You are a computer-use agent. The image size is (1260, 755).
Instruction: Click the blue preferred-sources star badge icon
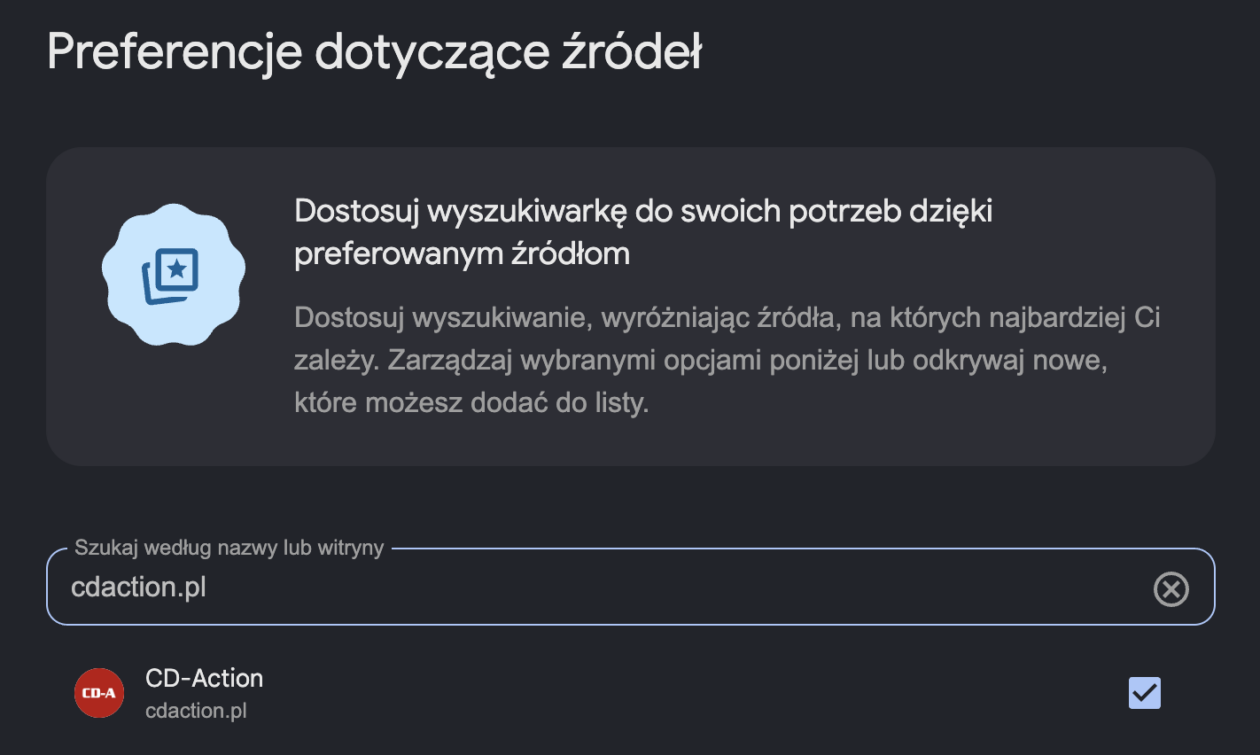170,274
